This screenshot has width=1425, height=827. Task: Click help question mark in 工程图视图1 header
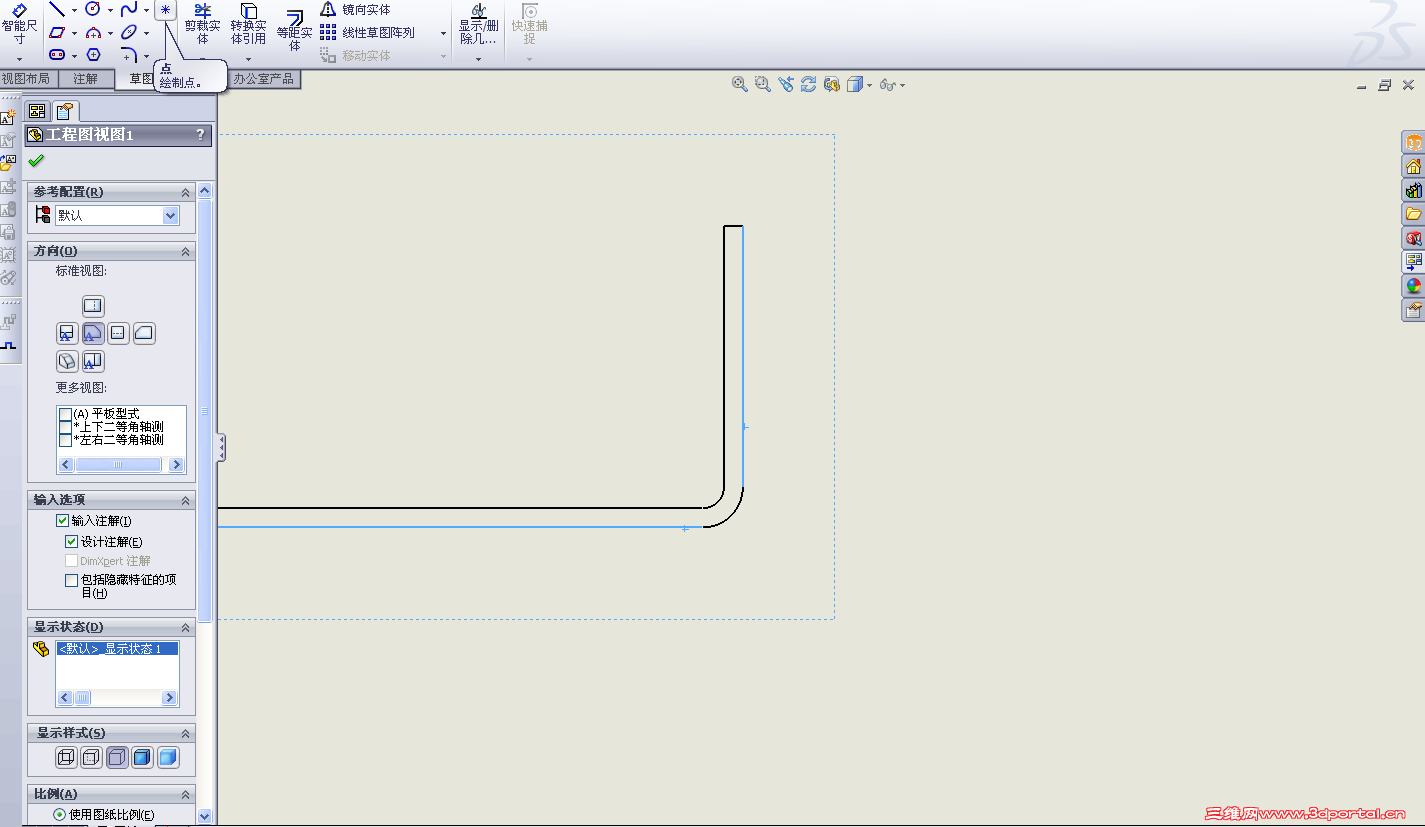point(200,135)
